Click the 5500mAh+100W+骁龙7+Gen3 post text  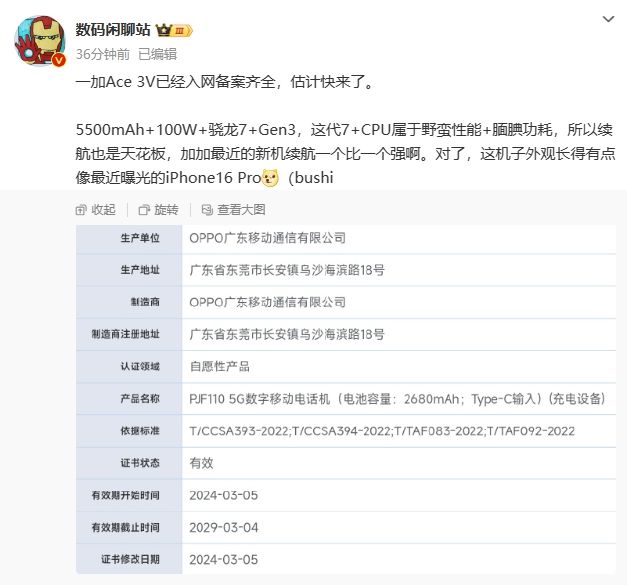(186, 130)
